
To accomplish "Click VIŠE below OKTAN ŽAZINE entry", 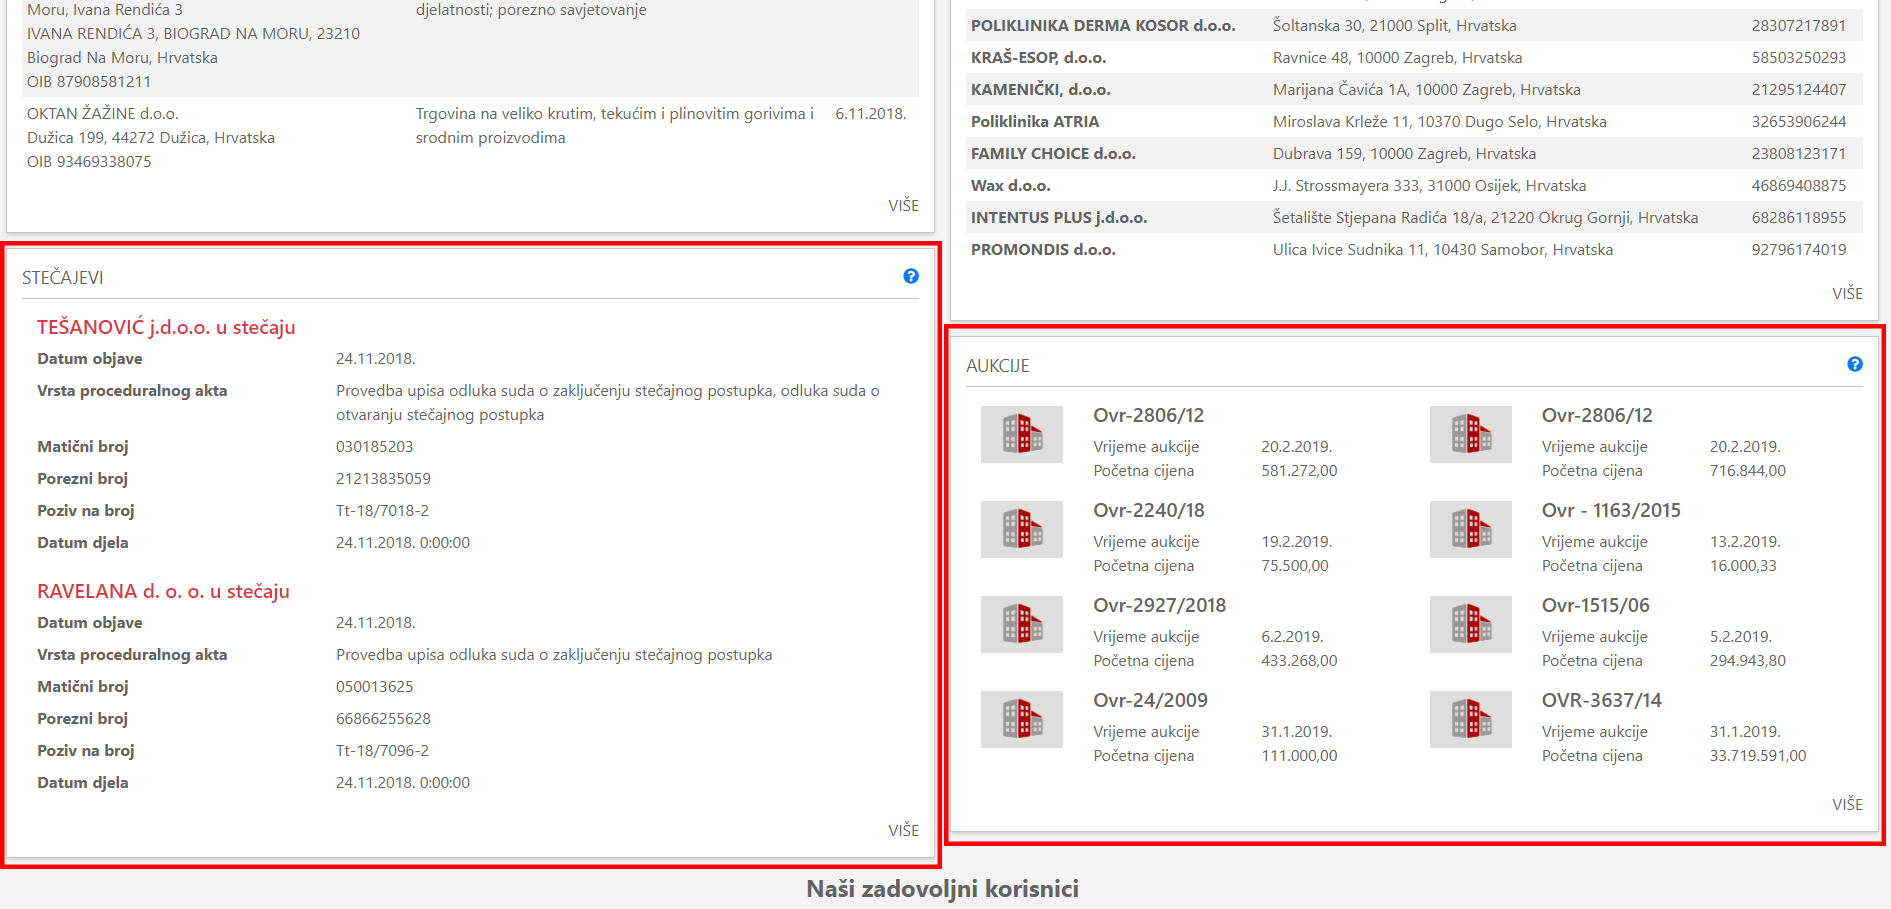I will pyautogui.click(x=903, y=205).
